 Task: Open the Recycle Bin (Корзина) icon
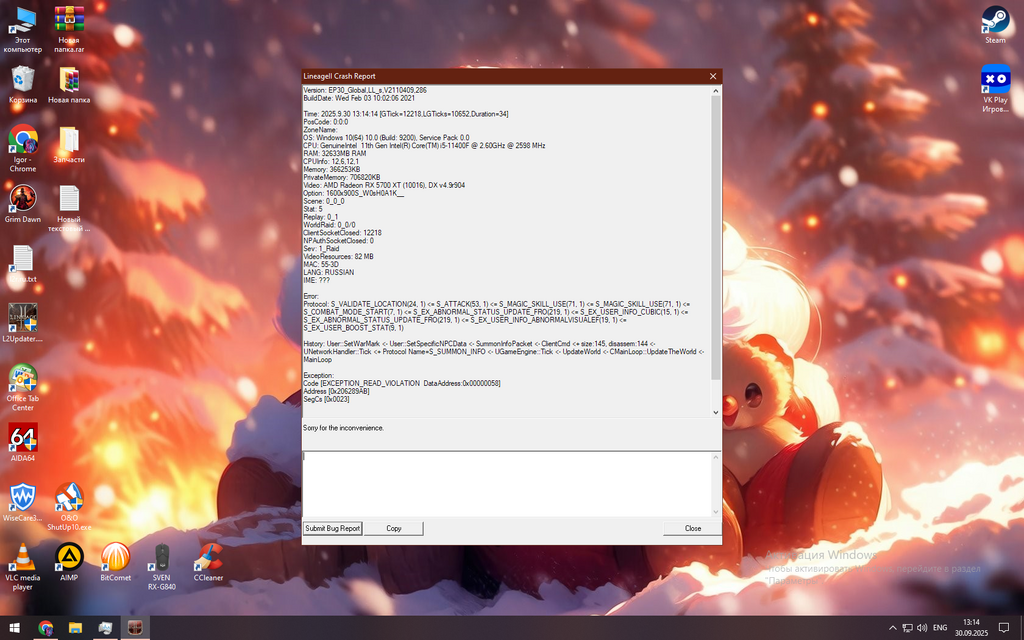pyautogui.click(x=23, y=80)
